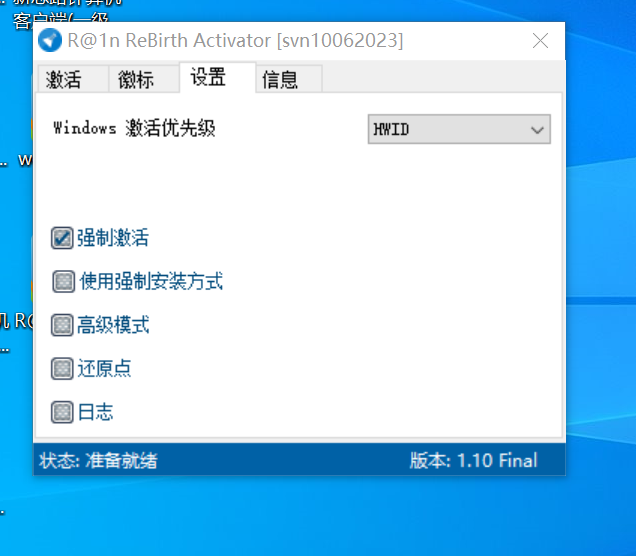The image size is (636, 556).
Task: Close the R@1n ReBirth Activator window
Action: [540, 41]
